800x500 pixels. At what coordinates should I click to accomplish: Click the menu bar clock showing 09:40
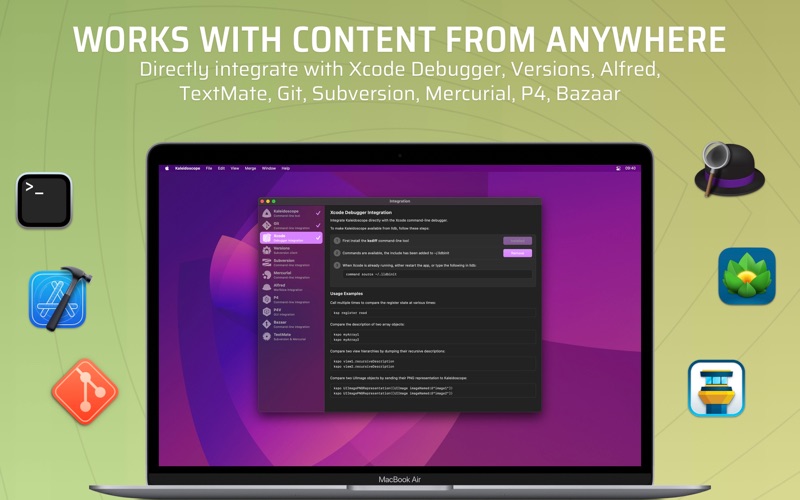click(x=631, y=168)
